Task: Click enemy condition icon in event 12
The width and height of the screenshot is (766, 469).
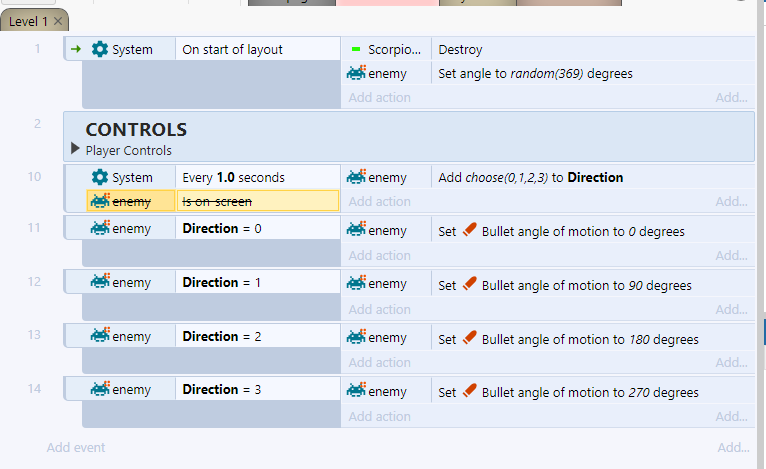Action: click(x=100, y=282)
